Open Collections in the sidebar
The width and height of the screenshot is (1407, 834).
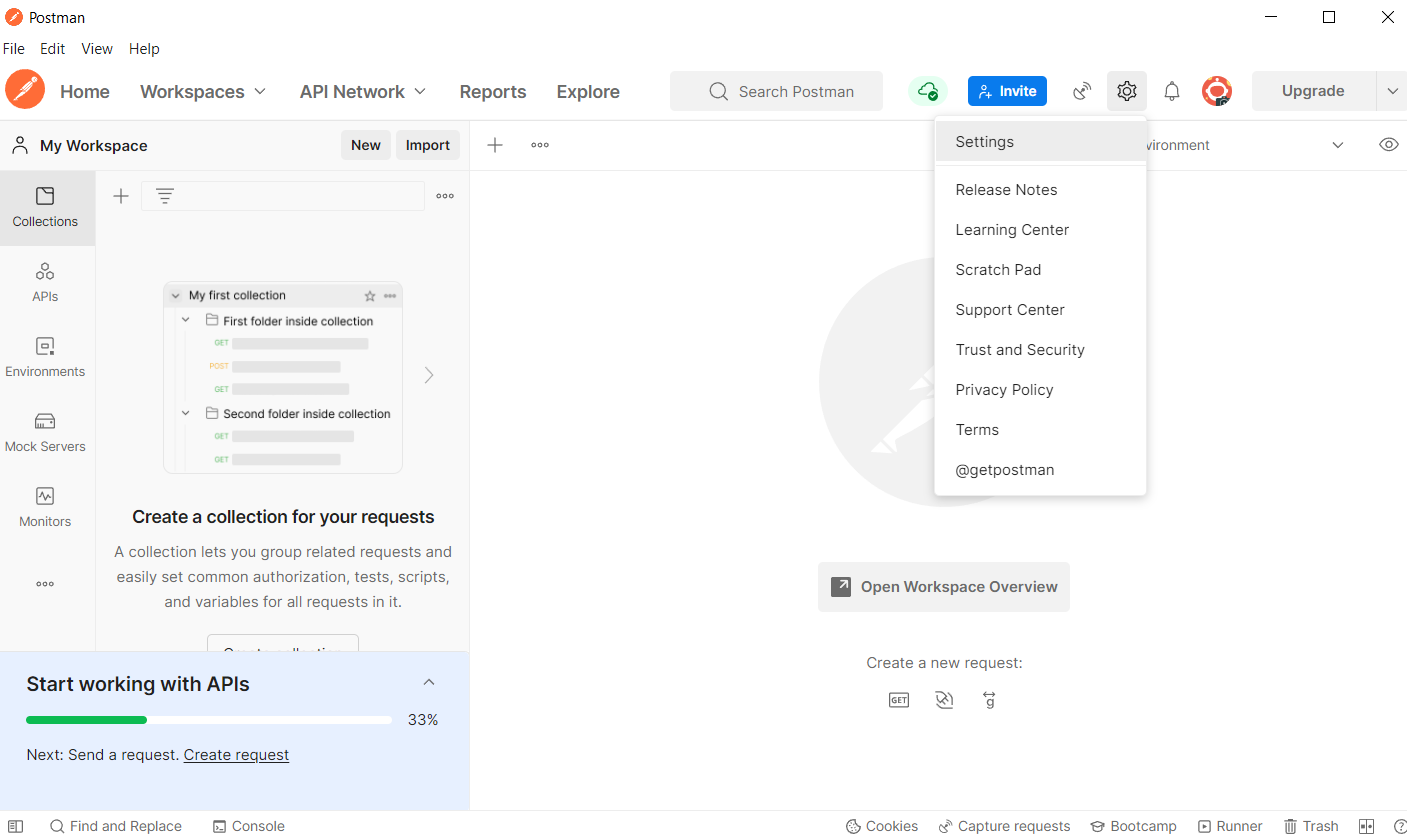[45, 207]
